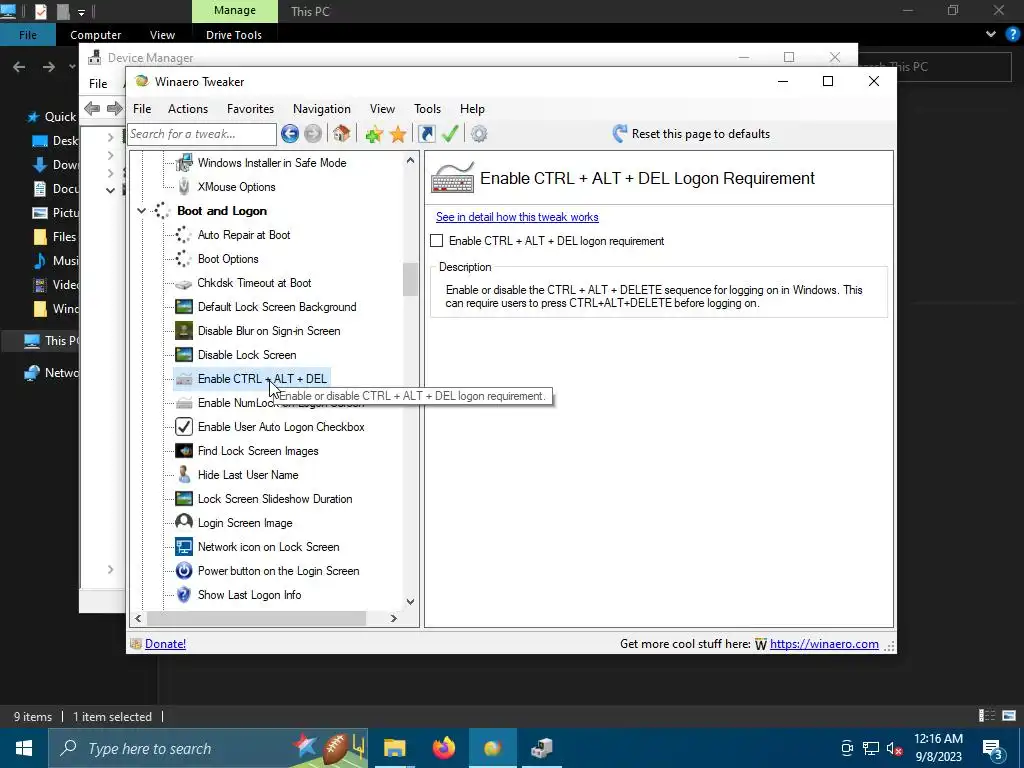Image resolution: width=1024 pixels, height=768 pixels.
Task: Select Network icon on Lock Screen entry
Action: [x=268, y=547]
